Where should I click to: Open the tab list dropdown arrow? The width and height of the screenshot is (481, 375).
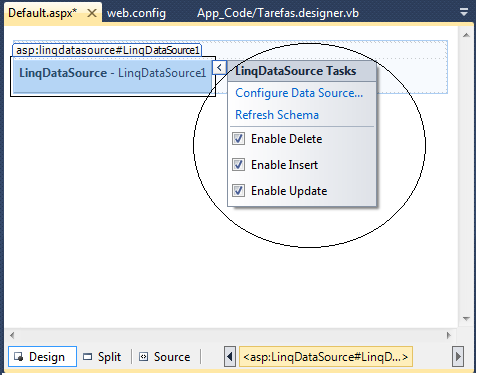[464, 13]
